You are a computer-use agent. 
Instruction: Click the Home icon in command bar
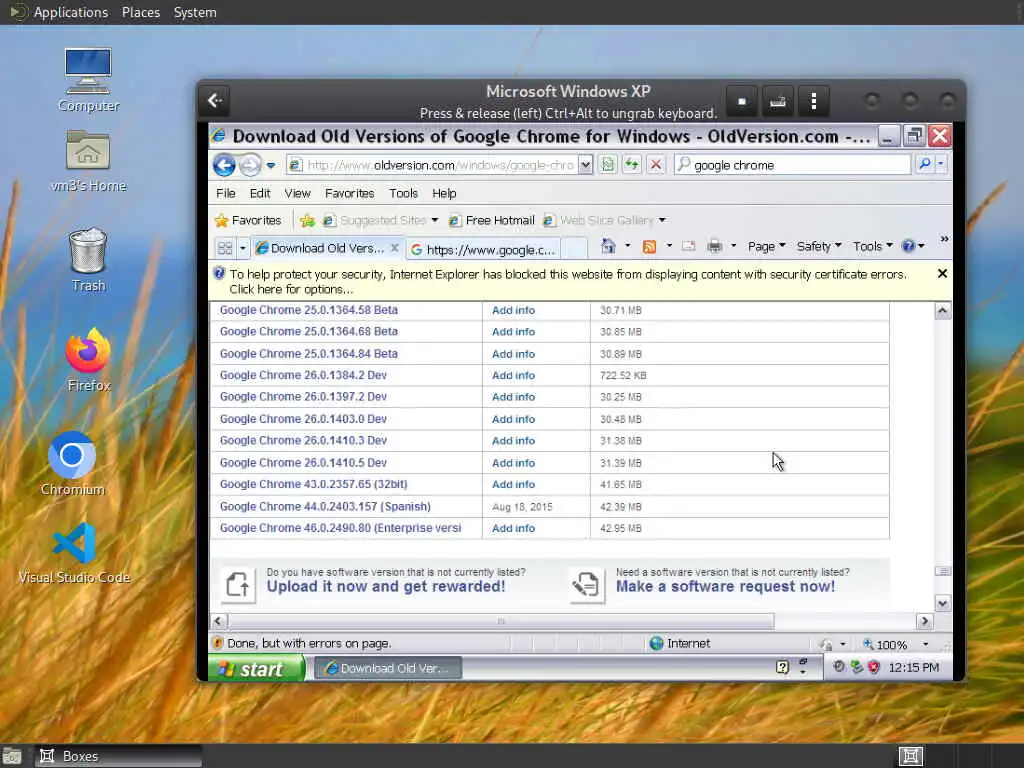(x=608, y=246)
